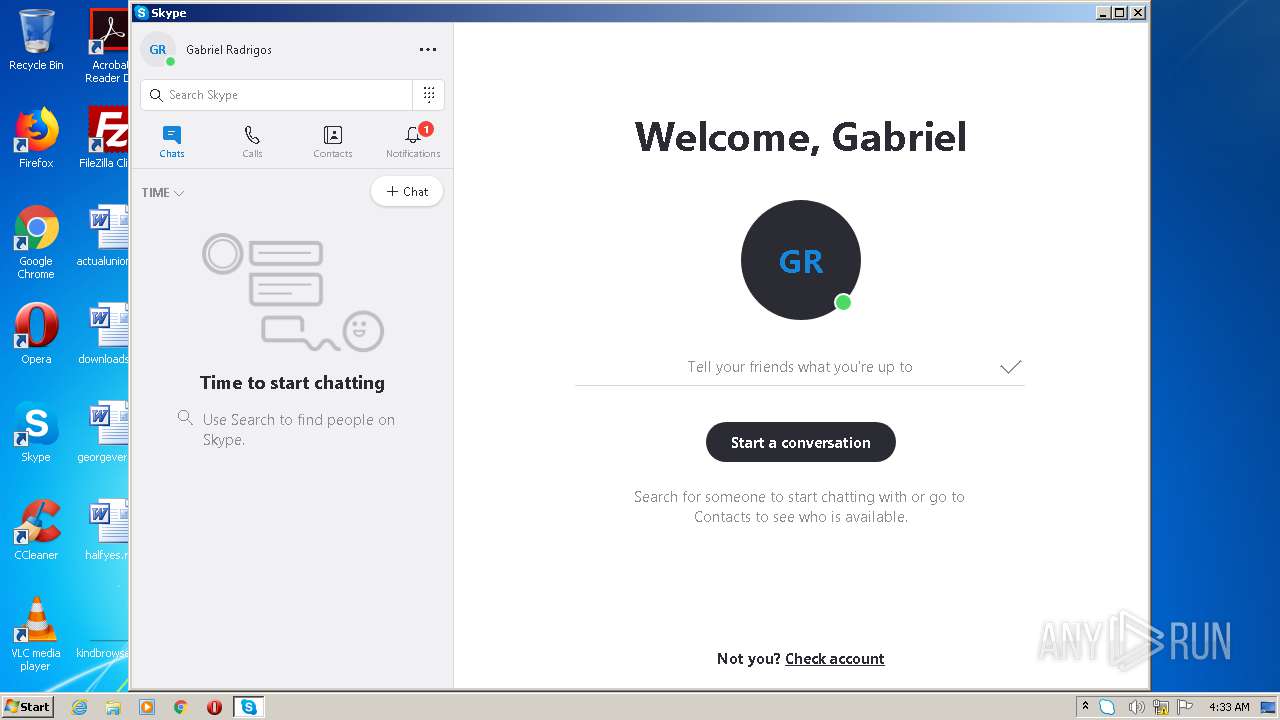Open Opera desktop shortcut
Viewport: 1280px width, 720px height.
36,334
